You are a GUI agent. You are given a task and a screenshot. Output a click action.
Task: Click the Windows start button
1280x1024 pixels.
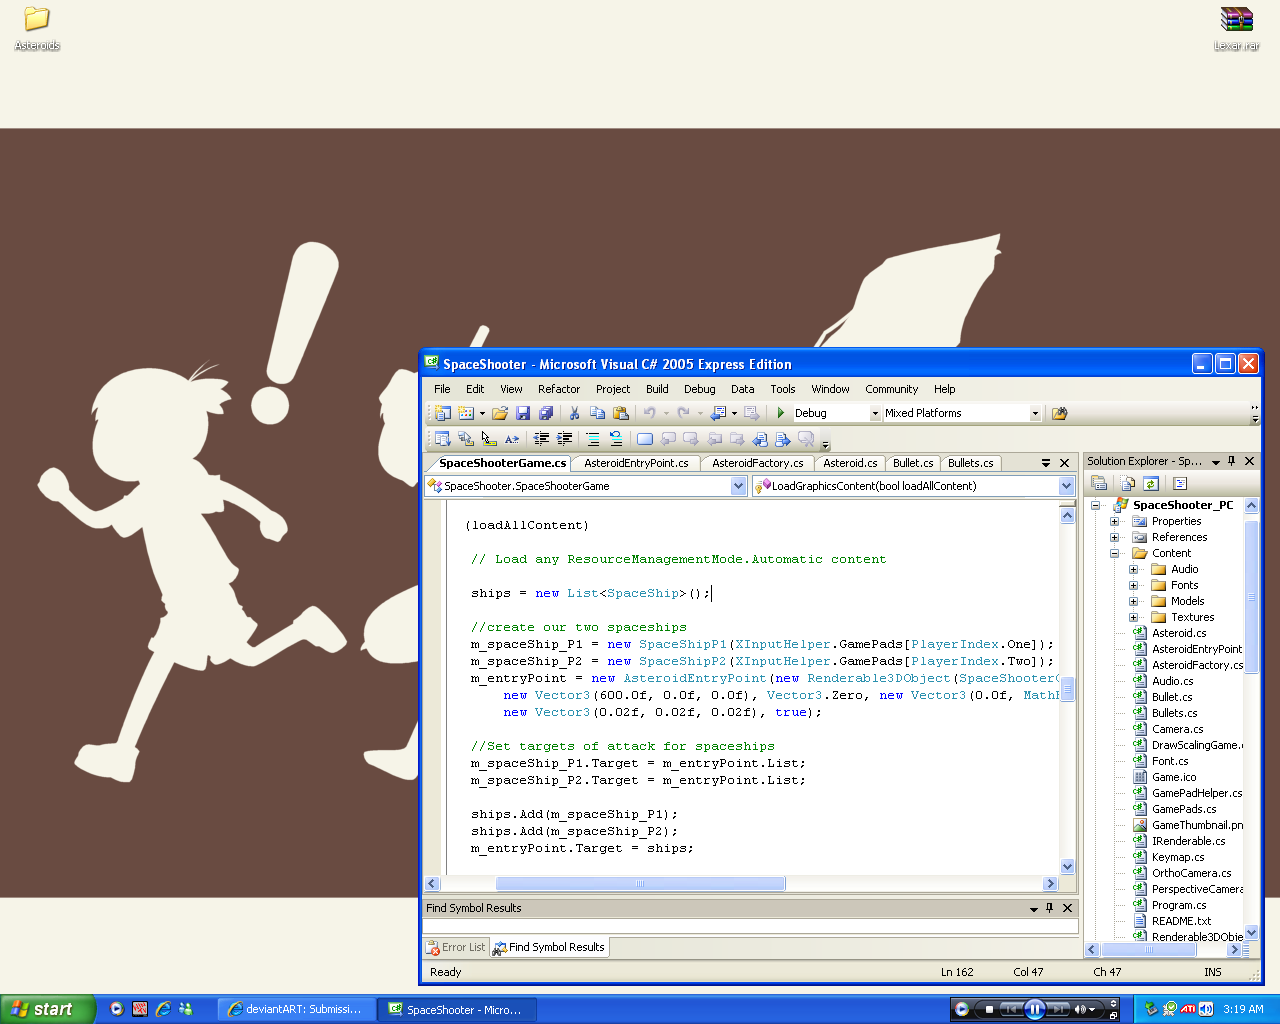pyautogui.click(x=48, y=1009)
